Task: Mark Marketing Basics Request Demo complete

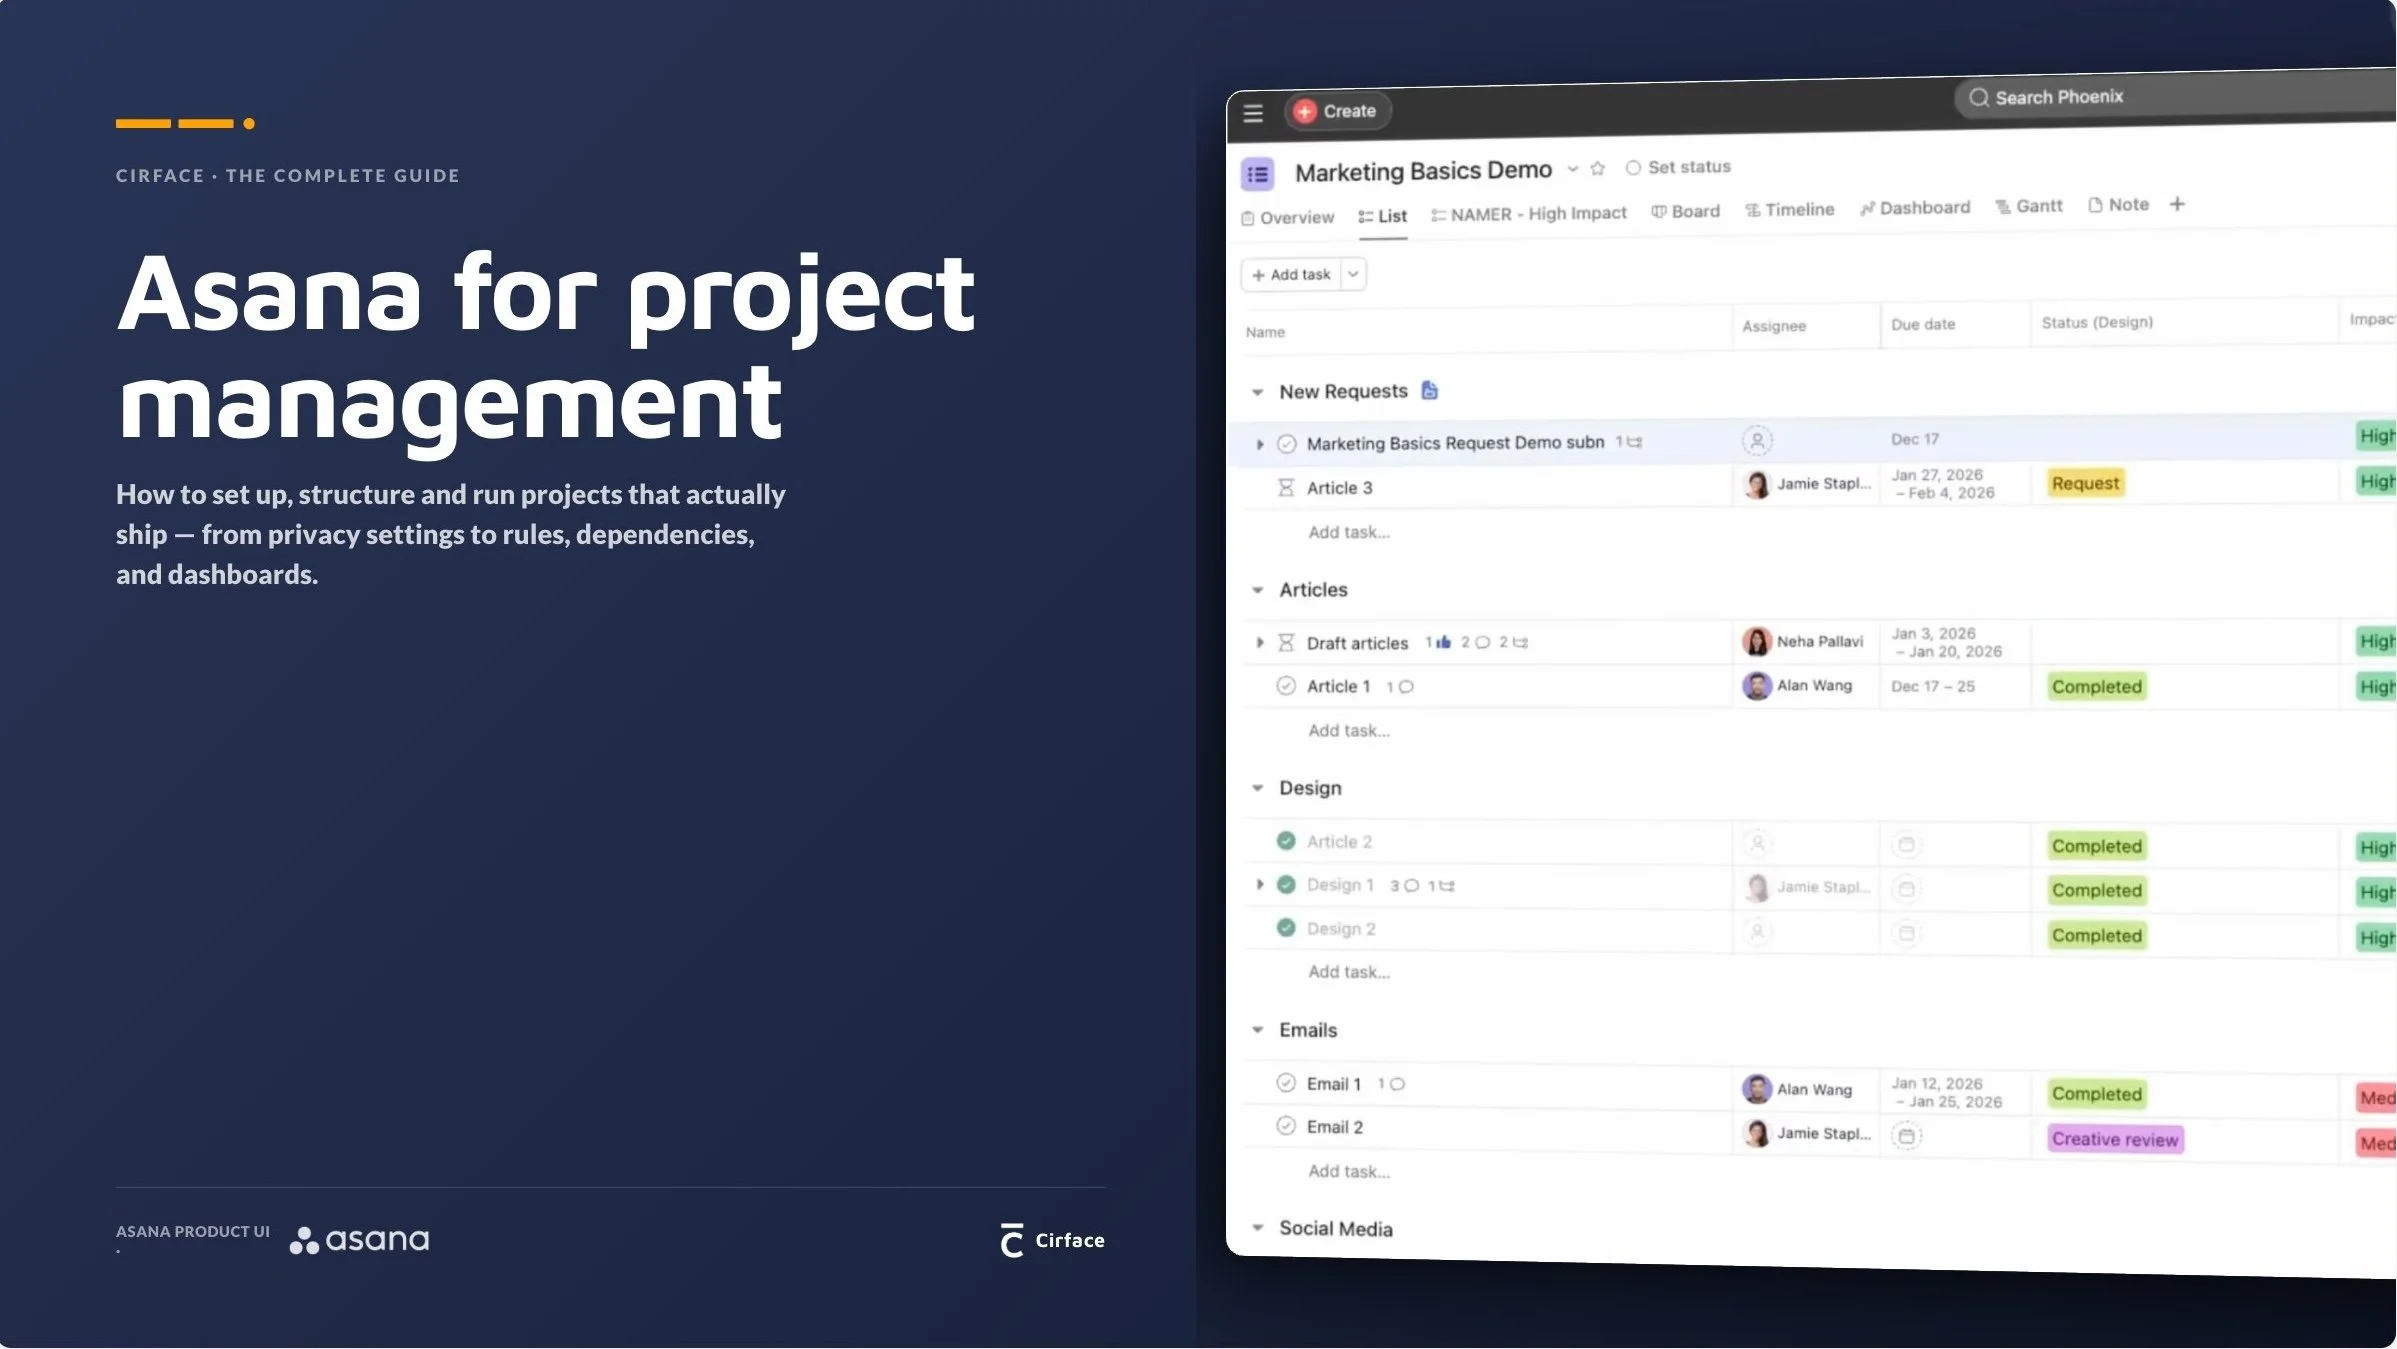Action: coord(1287,444)
